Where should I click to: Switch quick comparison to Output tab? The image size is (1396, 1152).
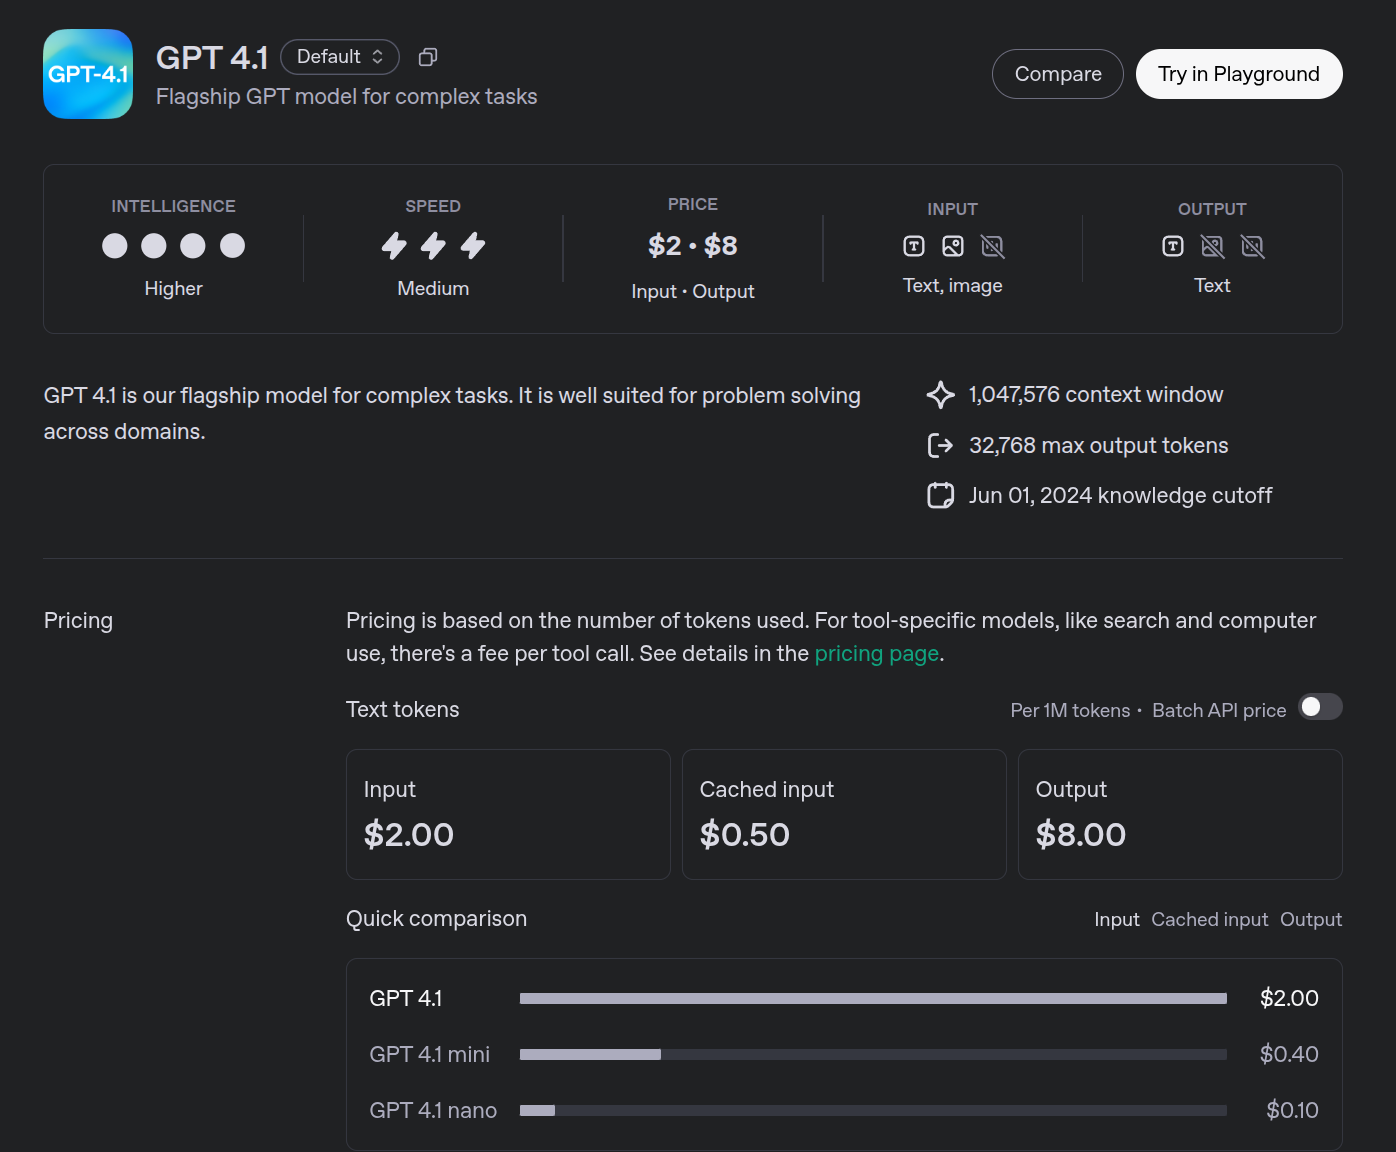1311,919
